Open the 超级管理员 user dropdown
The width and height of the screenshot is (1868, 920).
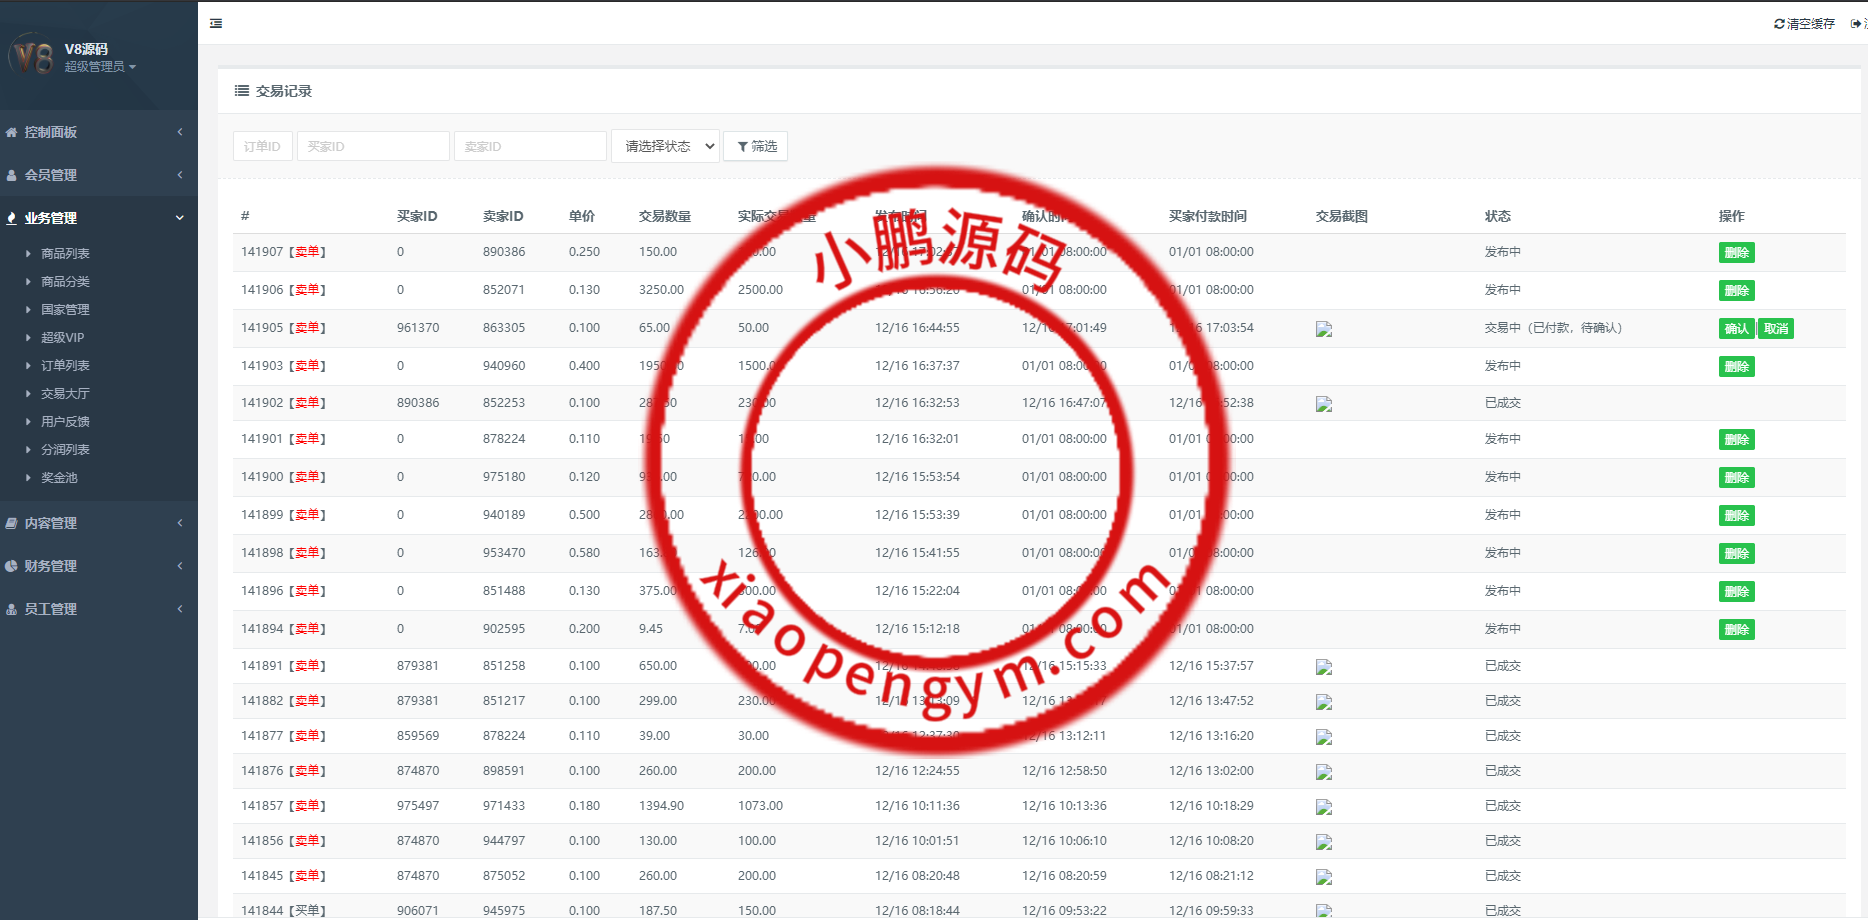point(99,67)
